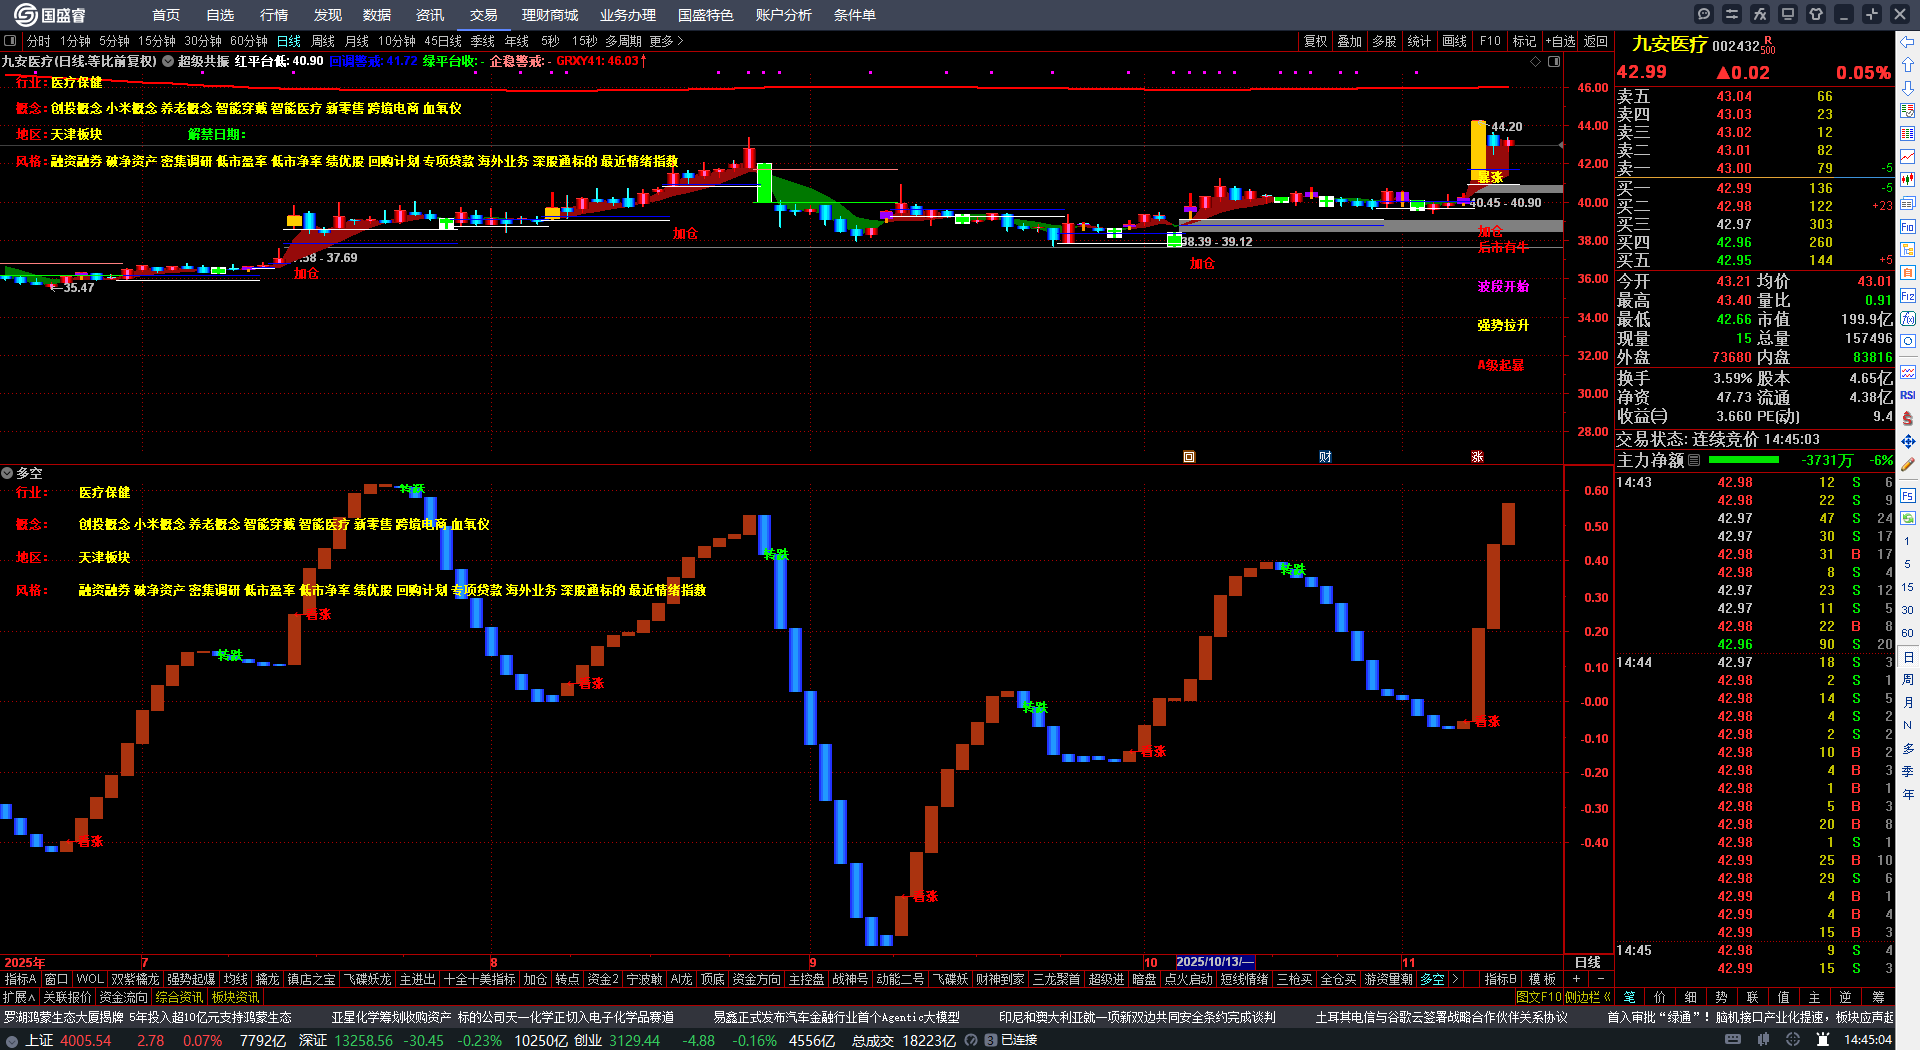Click the F12 trading sidebar icon

(1908, 296)
